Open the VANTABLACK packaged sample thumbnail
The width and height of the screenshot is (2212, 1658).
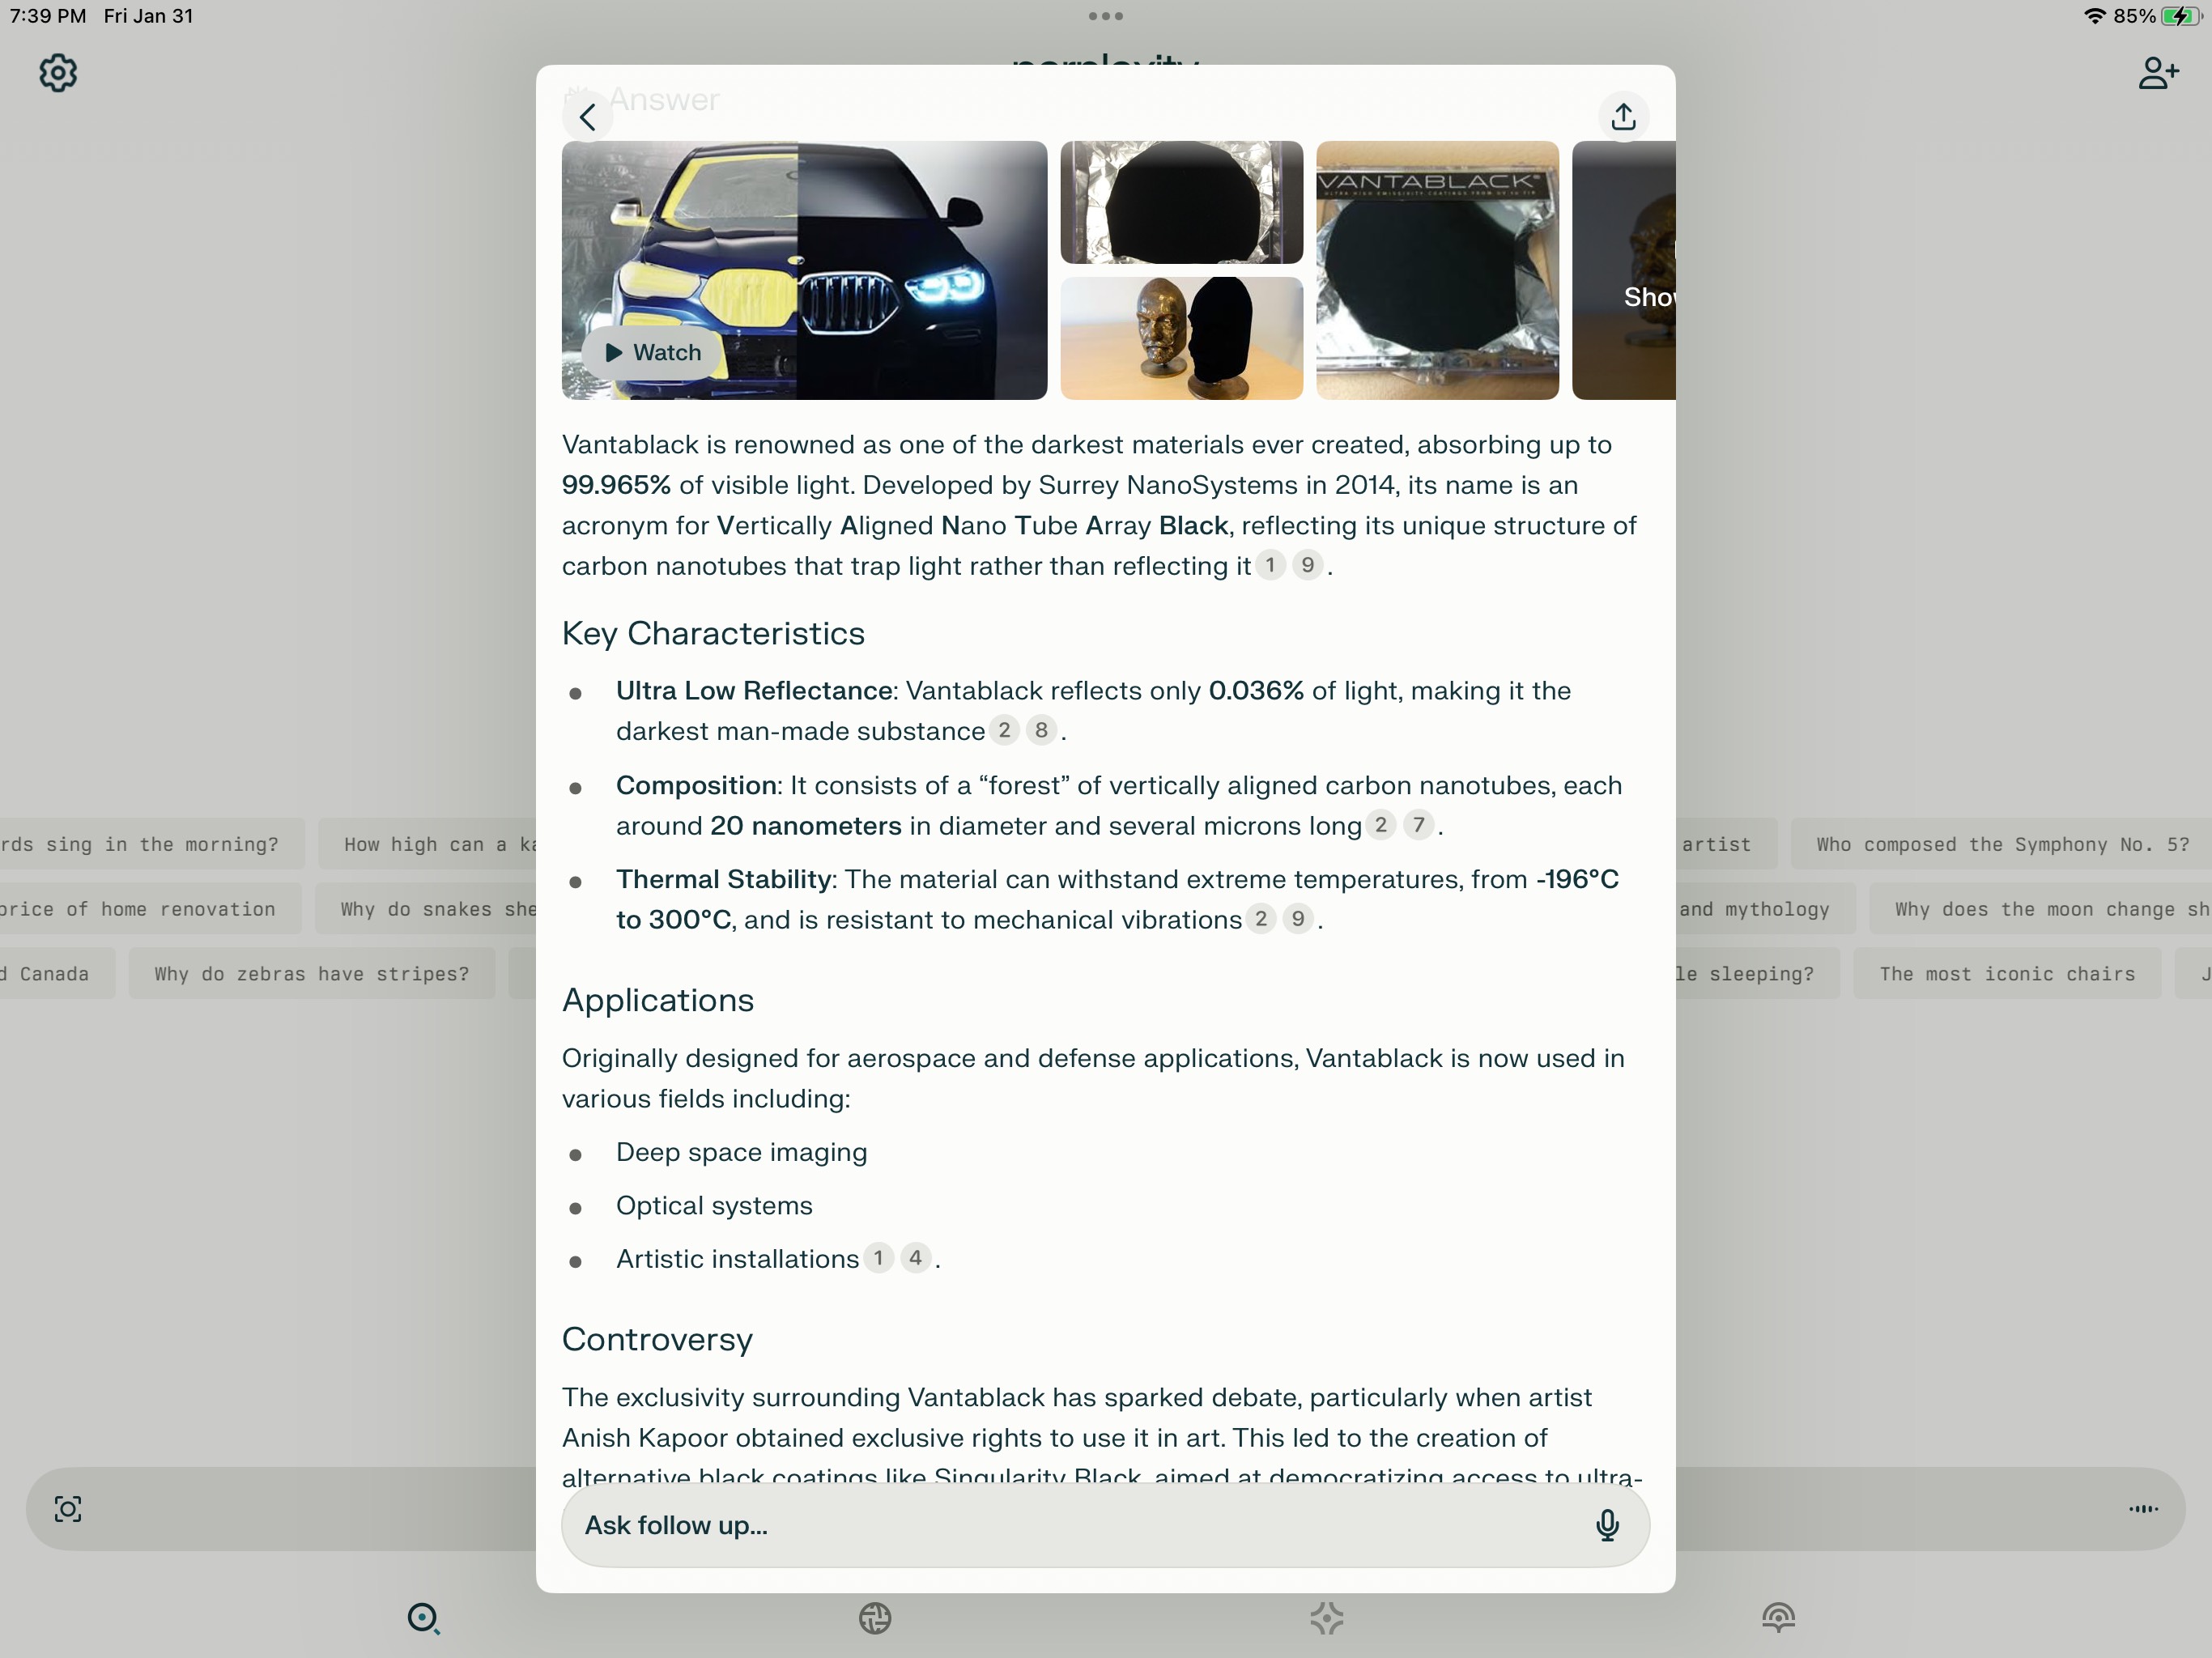[1437, 270]
